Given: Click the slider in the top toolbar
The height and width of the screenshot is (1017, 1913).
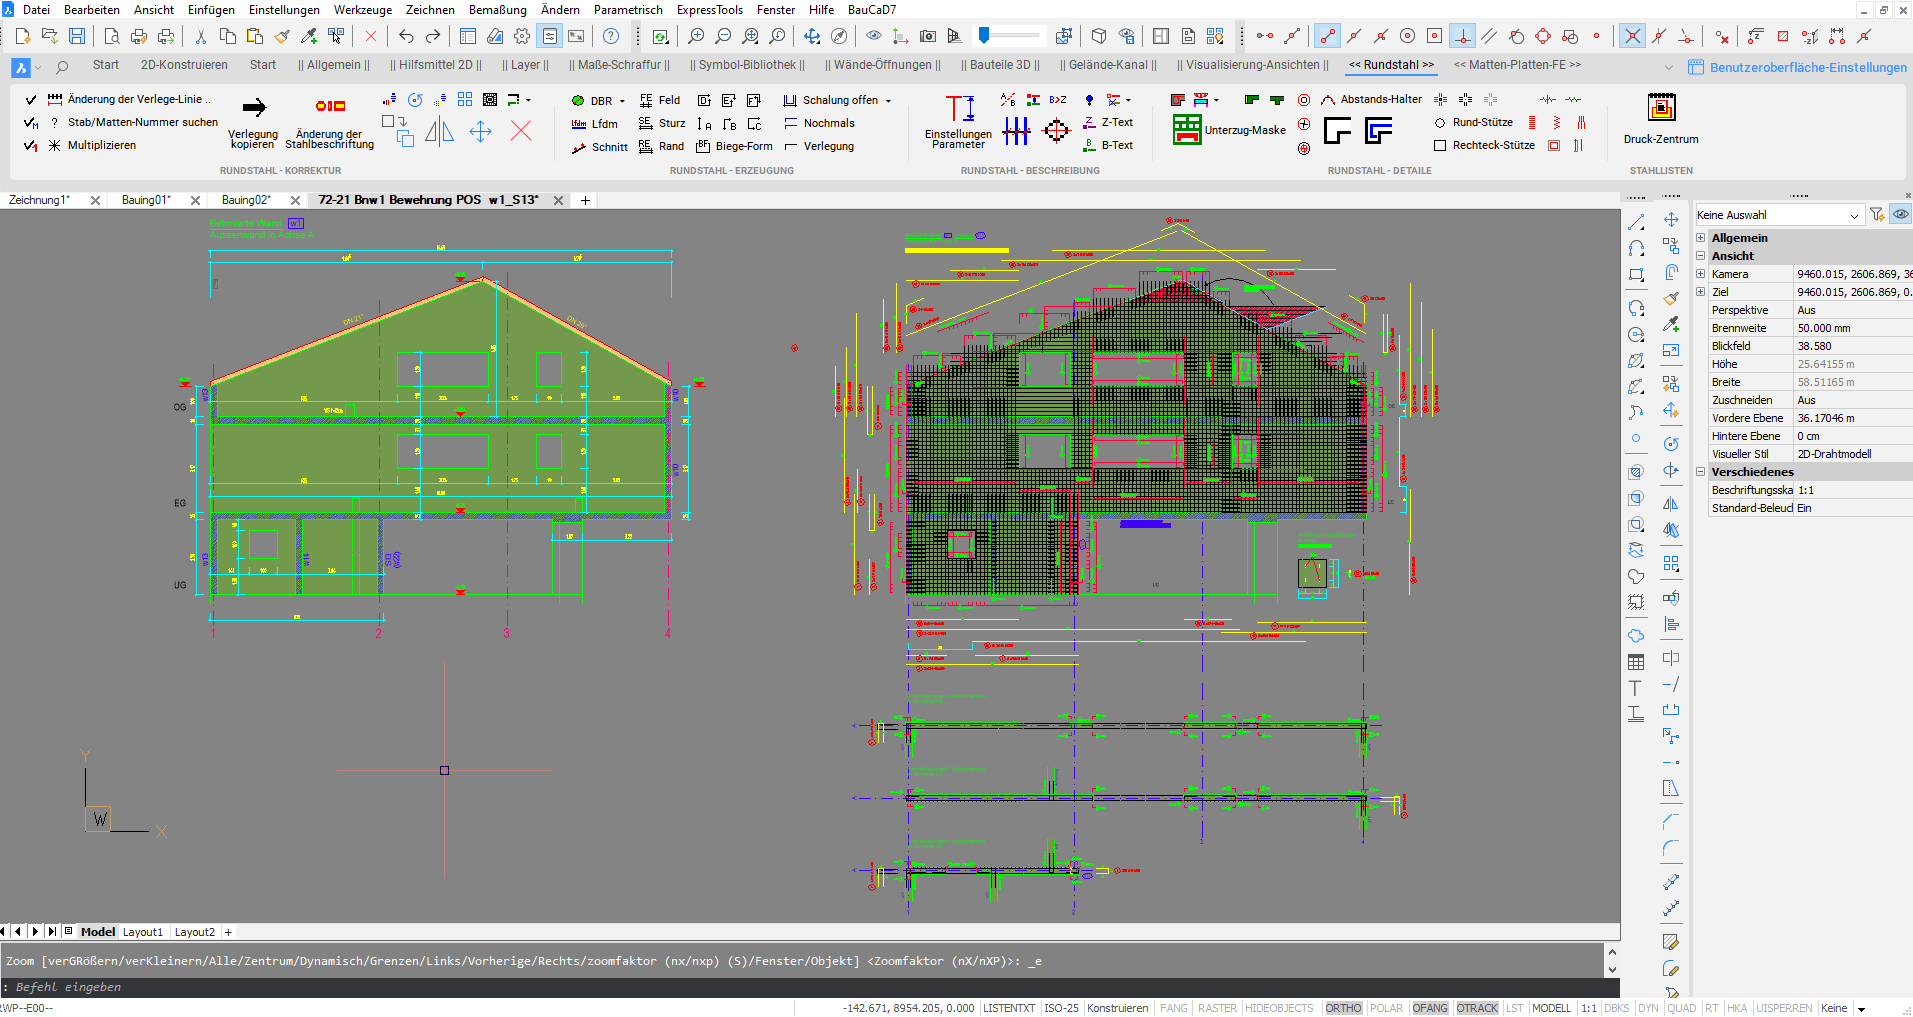Looking at the screenshot, I should [x=985, y=36].
